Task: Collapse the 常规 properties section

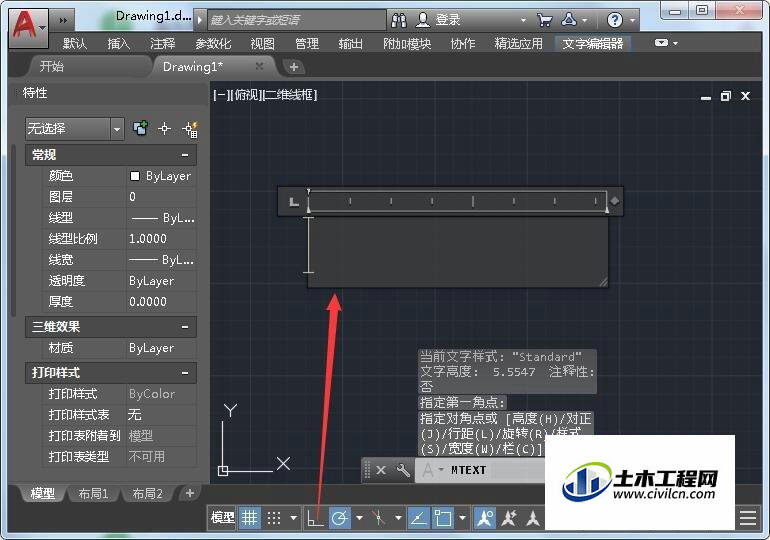Action: [185, 155]
